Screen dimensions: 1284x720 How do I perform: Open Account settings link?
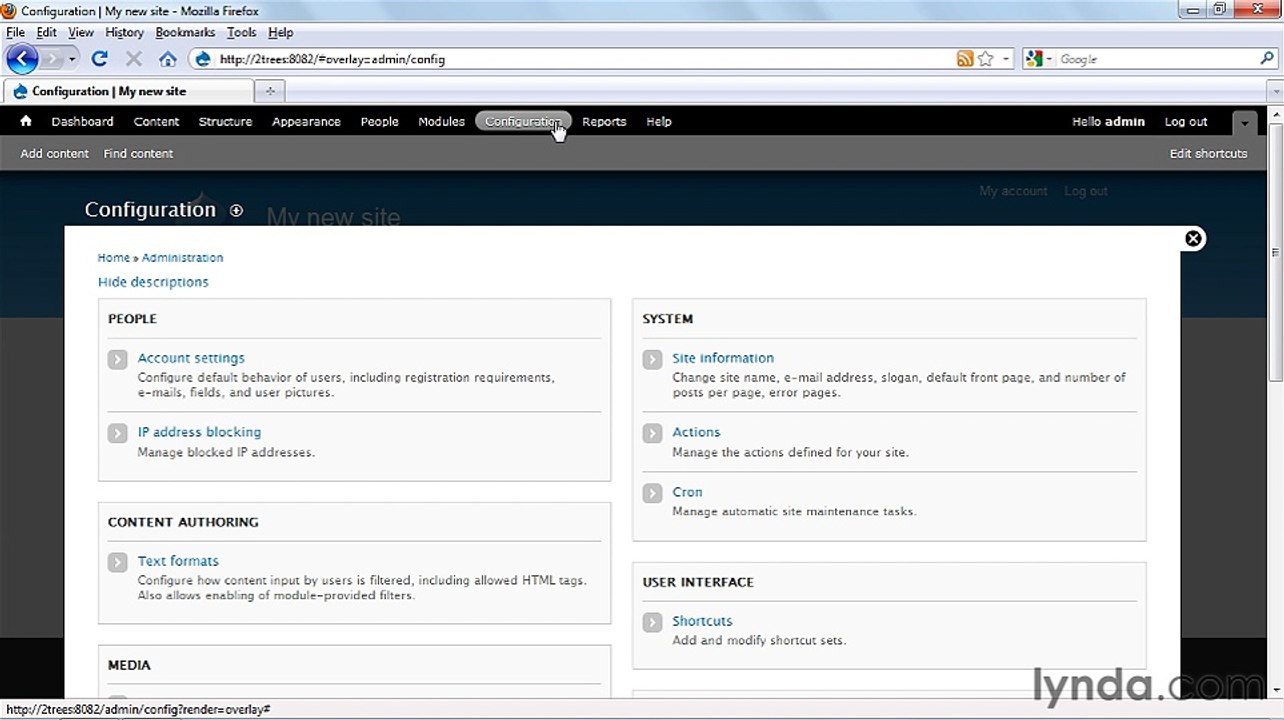point(191,358)
